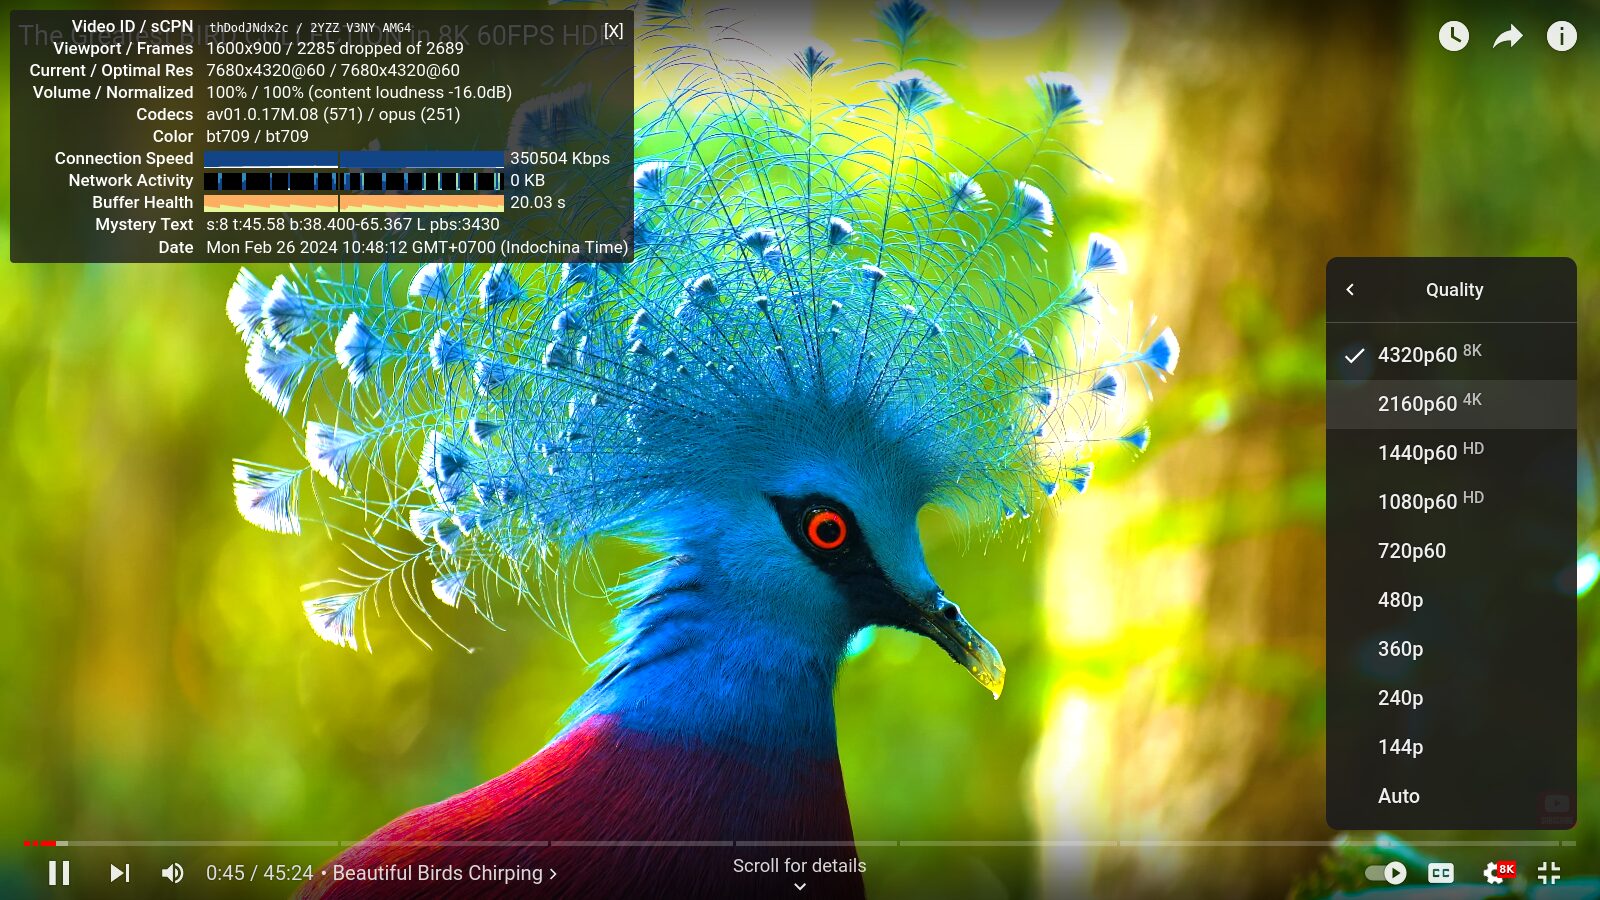The height and width of the screenshot is (900, 1600).
Task: Click the Date value Mon Feb 26 2024
Action: (417, 247)
